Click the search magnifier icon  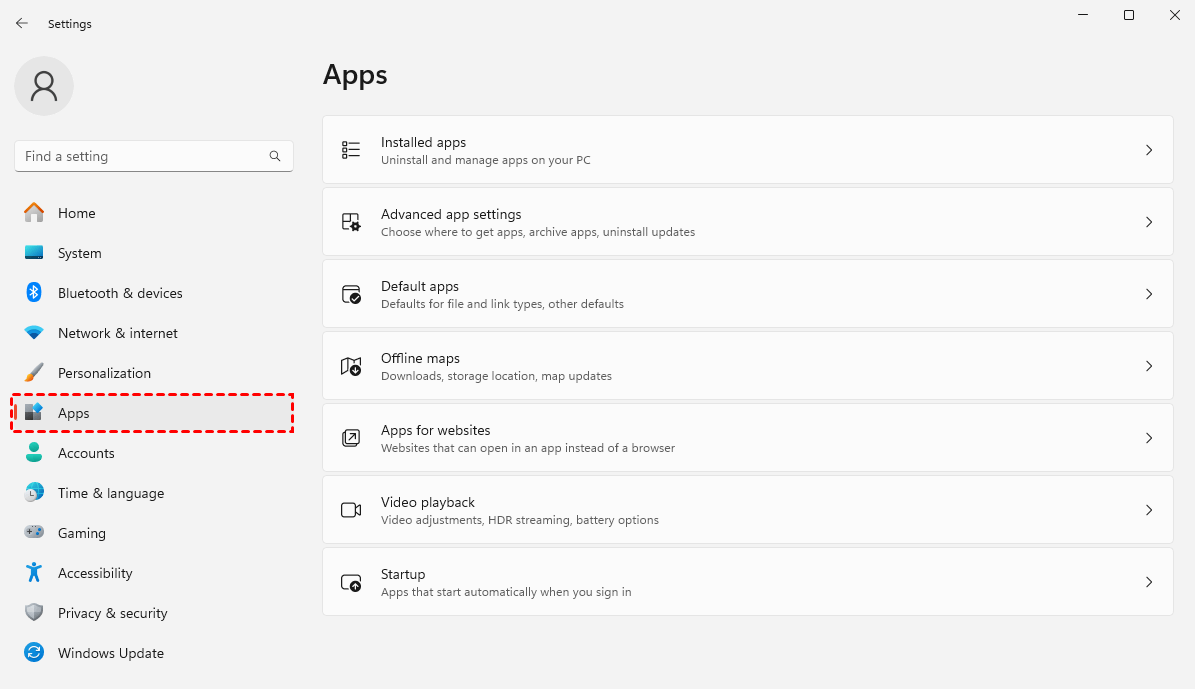tap(275, 156)
